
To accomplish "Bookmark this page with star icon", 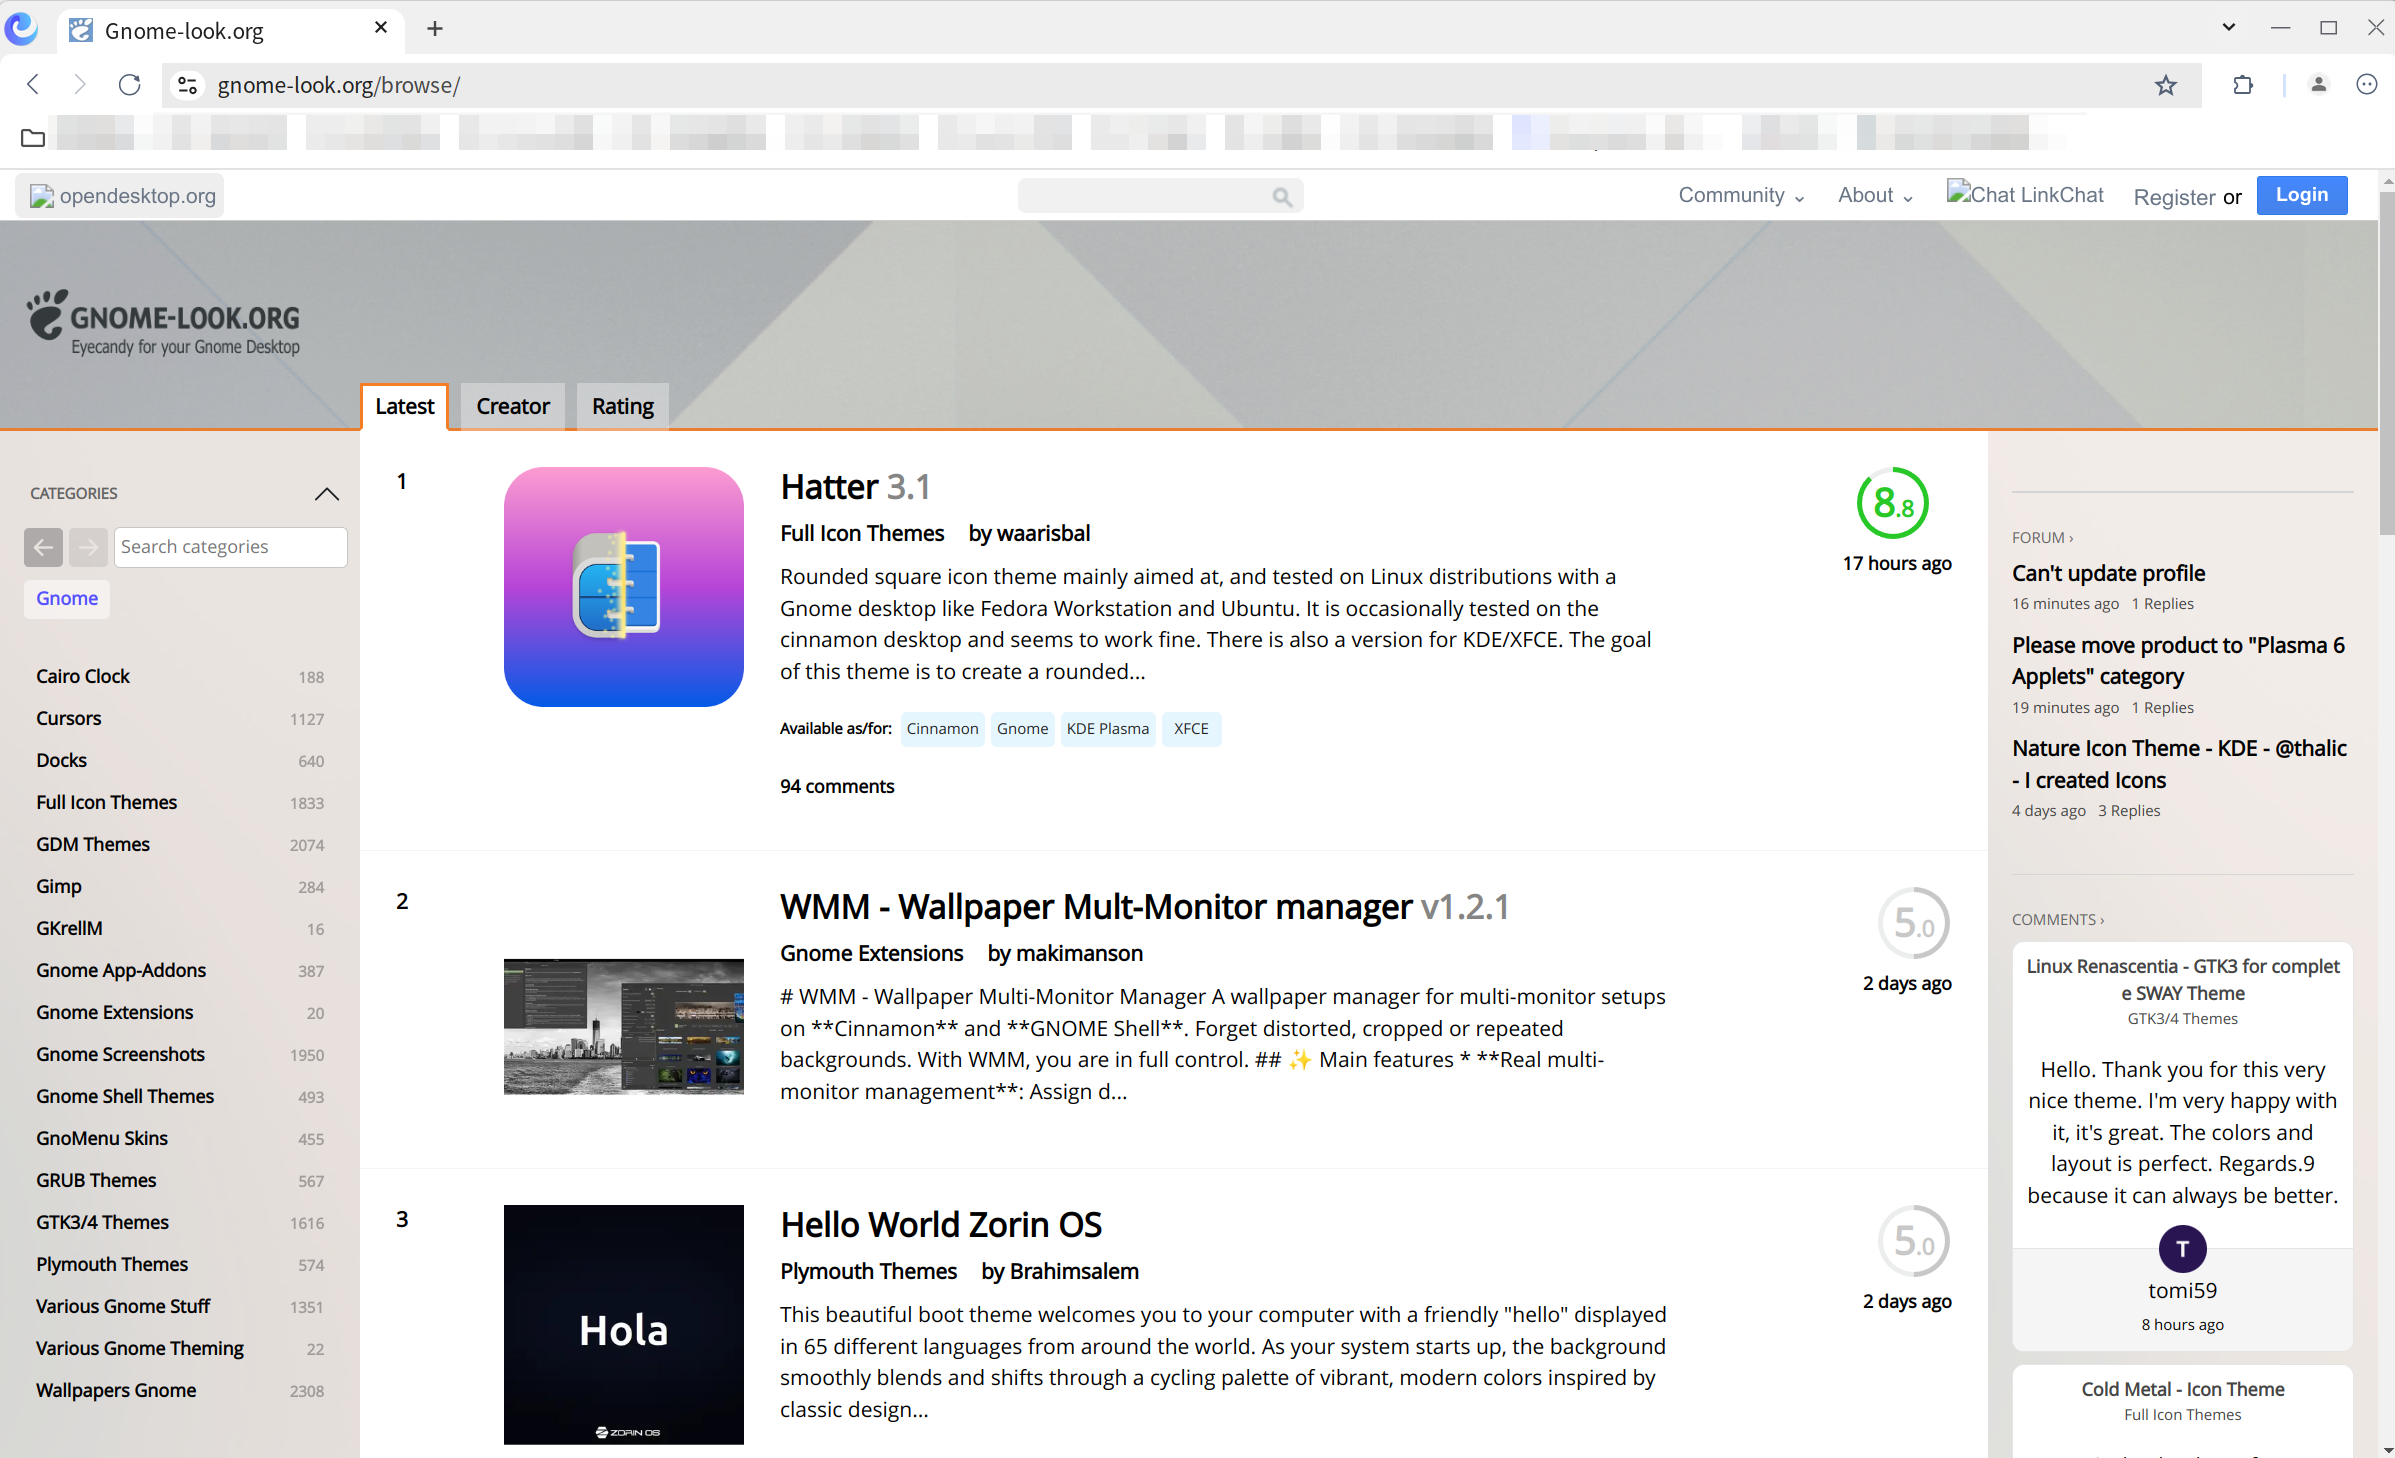I will click(2165, 85).
